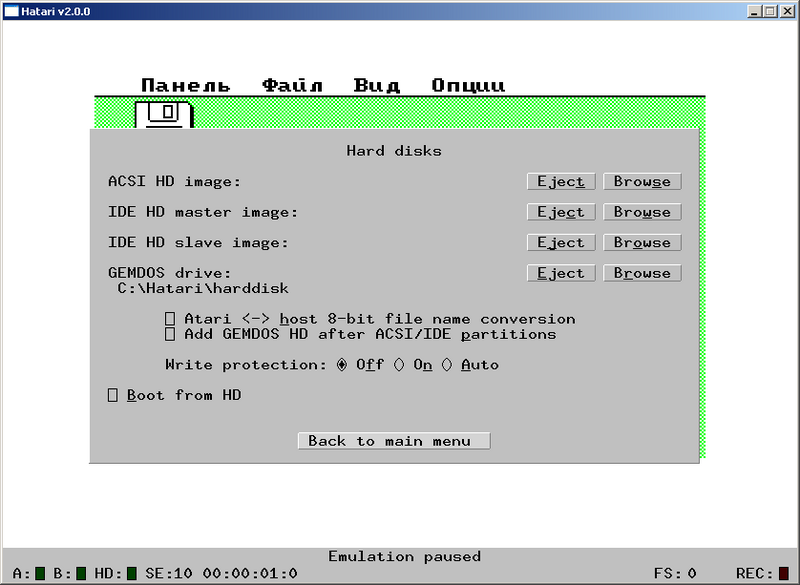Eject the IDE HD master image
The image size is (800, 585).
point(561,212)
